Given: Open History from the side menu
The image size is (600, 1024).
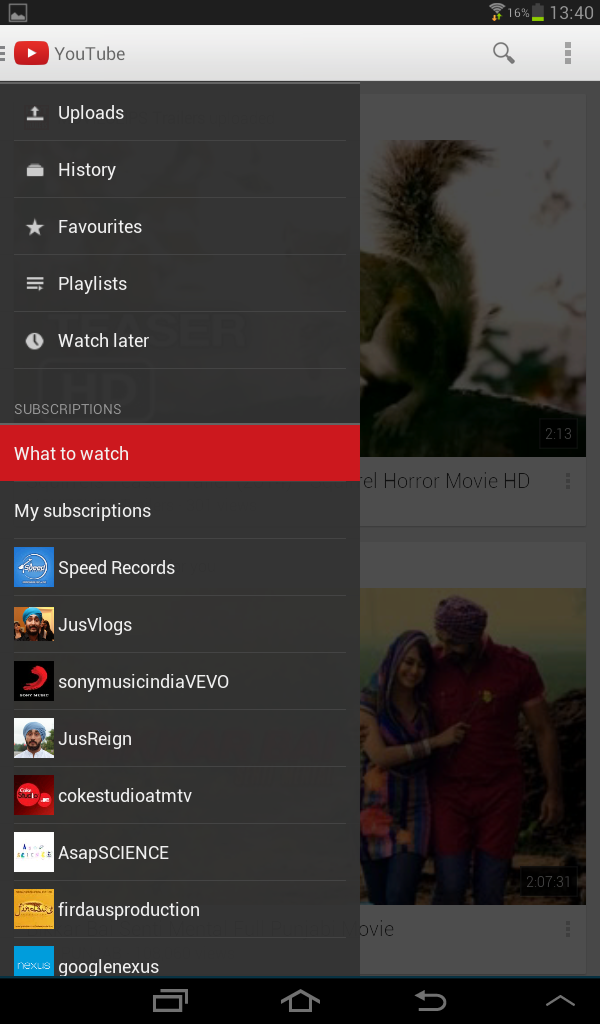Looking at the screenshot, I should tap(86, 170).
